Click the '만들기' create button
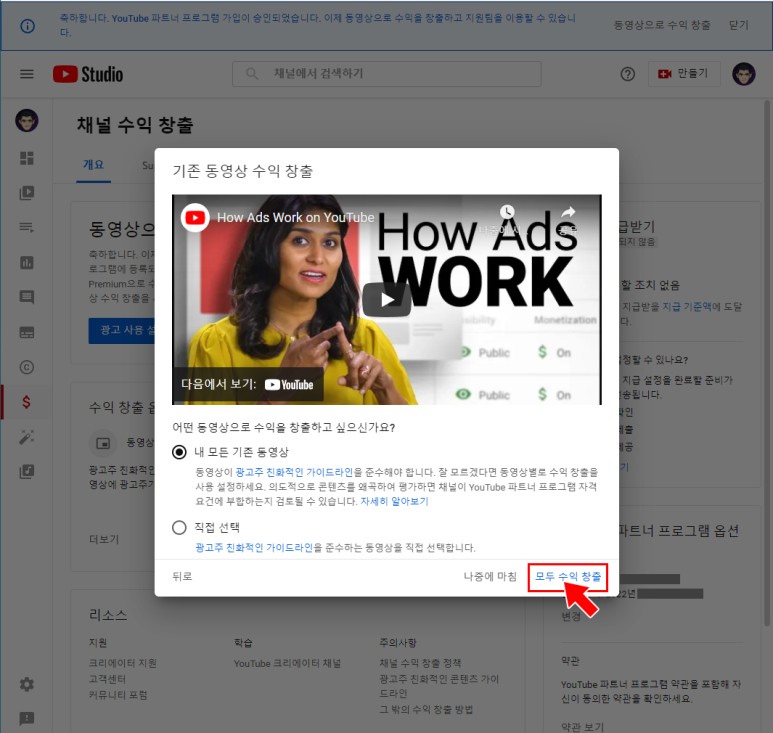The height and width of the screenshot is (733, 773). pos(684,74)
